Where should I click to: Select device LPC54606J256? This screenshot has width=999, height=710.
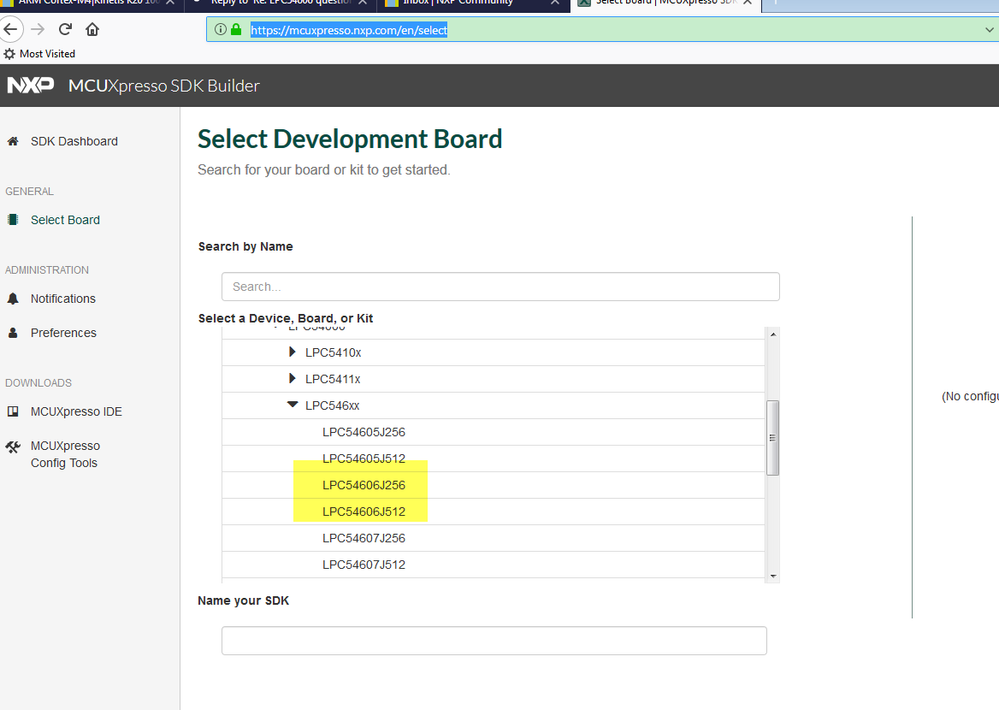364,486
